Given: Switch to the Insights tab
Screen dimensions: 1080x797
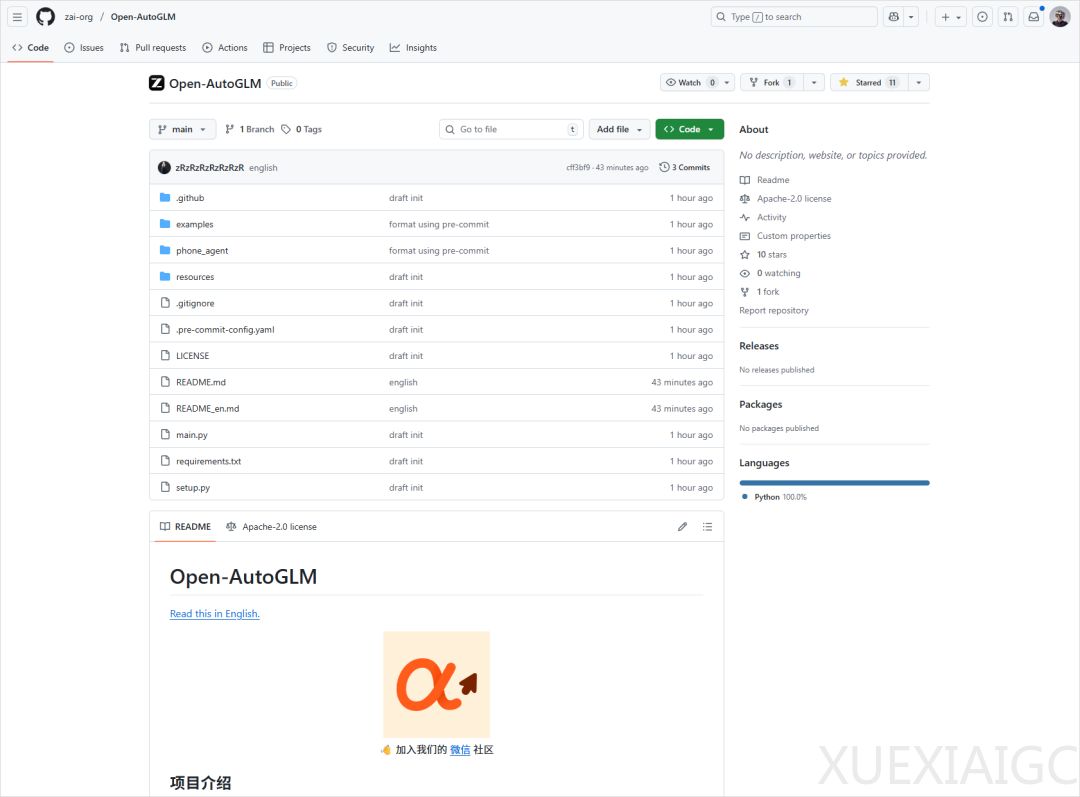Looking at the screenshot, I should click(413, 48).
